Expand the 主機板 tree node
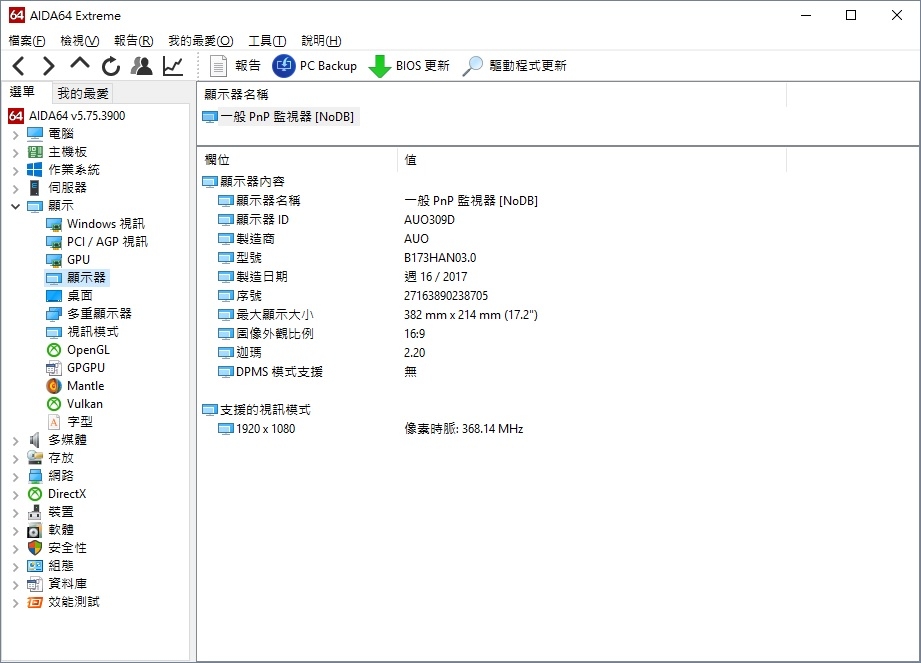The width and height of the screenshot is (921, 663). (15, 153)
